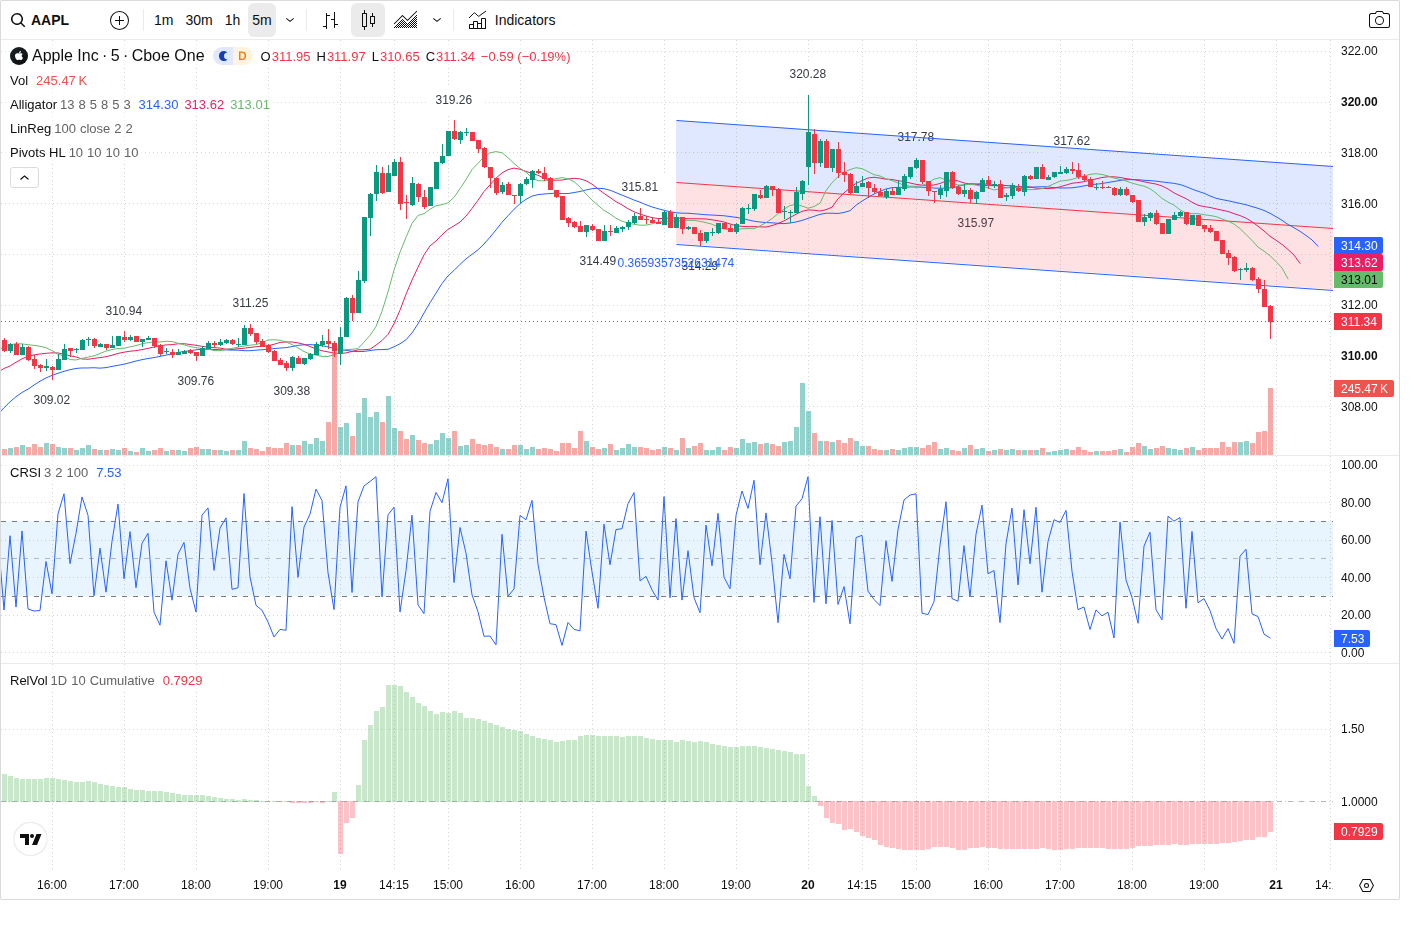Click the TradingView logo
Viewport: 1420px width, 950px height.
click(31, 839)
